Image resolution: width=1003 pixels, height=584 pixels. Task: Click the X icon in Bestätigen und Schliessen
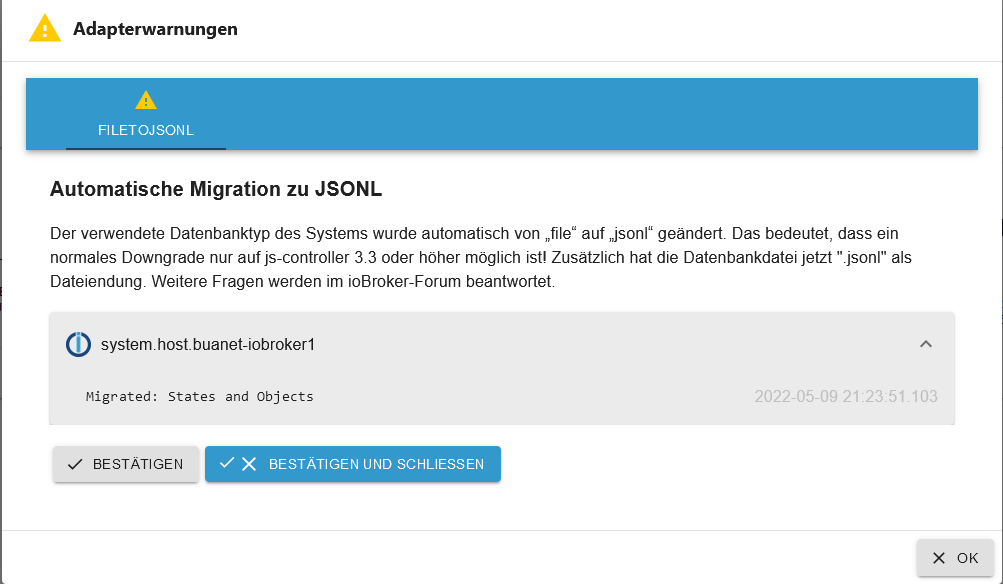tap(249, 464)
